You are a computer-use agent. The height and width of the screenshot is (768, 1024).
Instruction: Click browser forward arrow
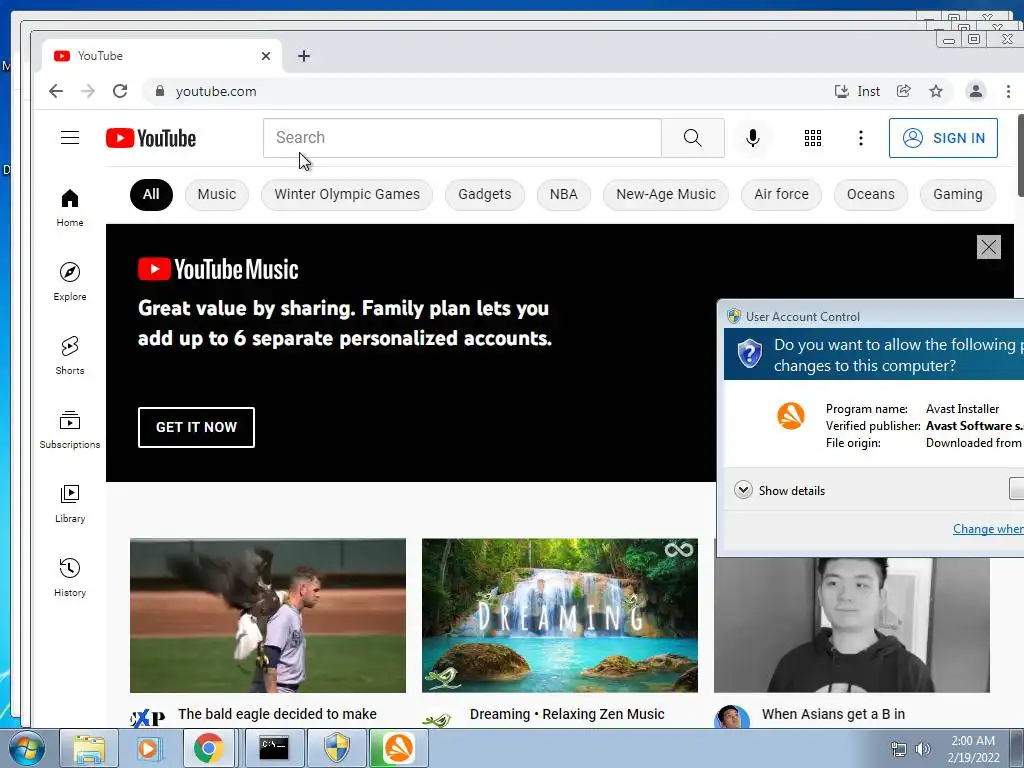(88, 91)
